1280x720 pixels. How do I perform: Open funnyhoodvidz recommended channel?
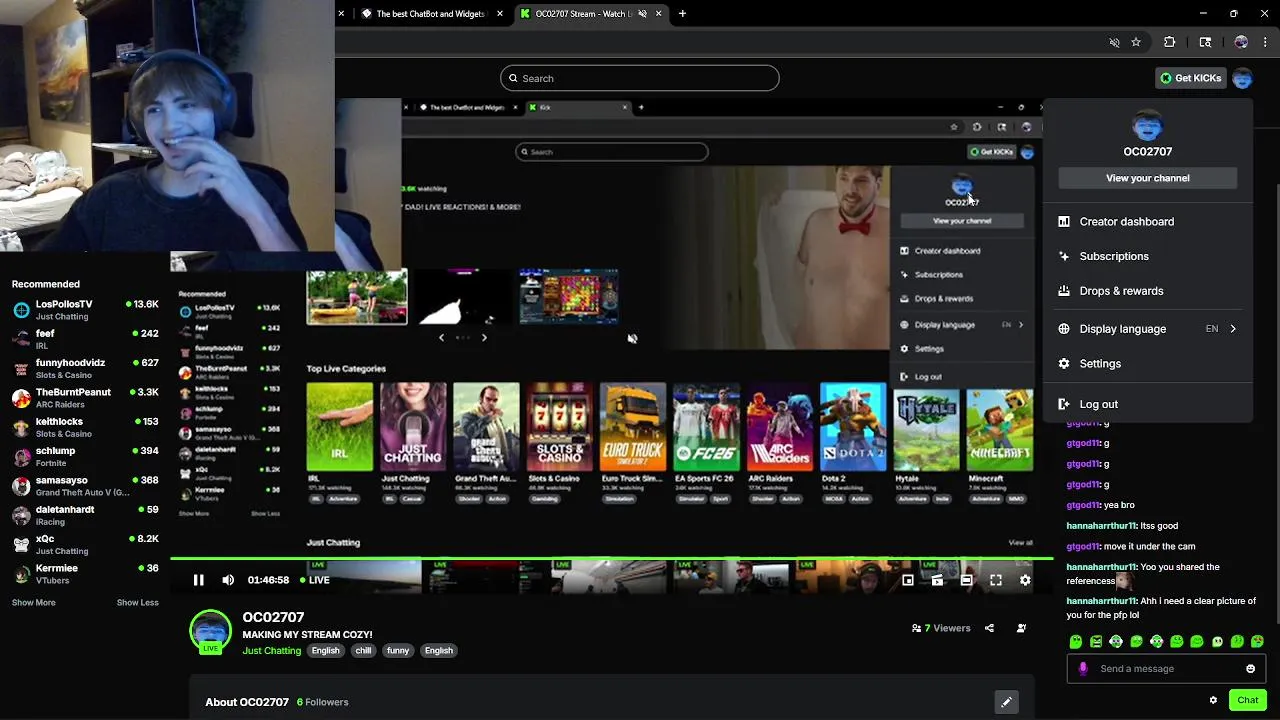[85, 368]
